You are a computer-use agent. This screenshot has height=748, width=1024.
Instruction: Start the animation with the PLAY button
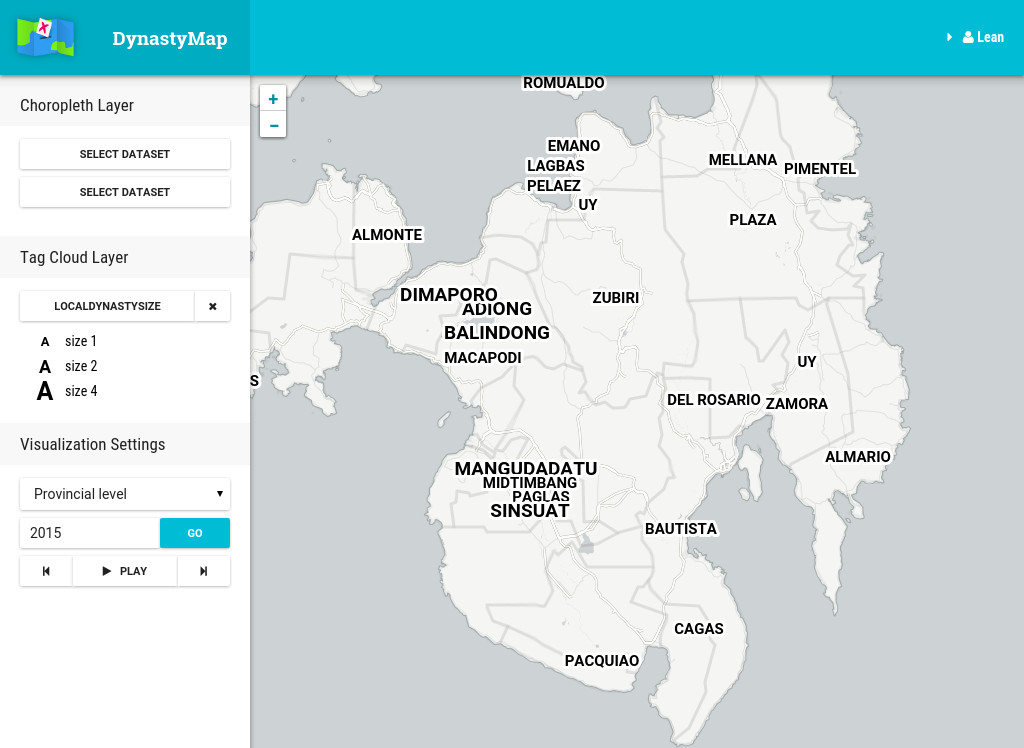[x=124, y=570]
